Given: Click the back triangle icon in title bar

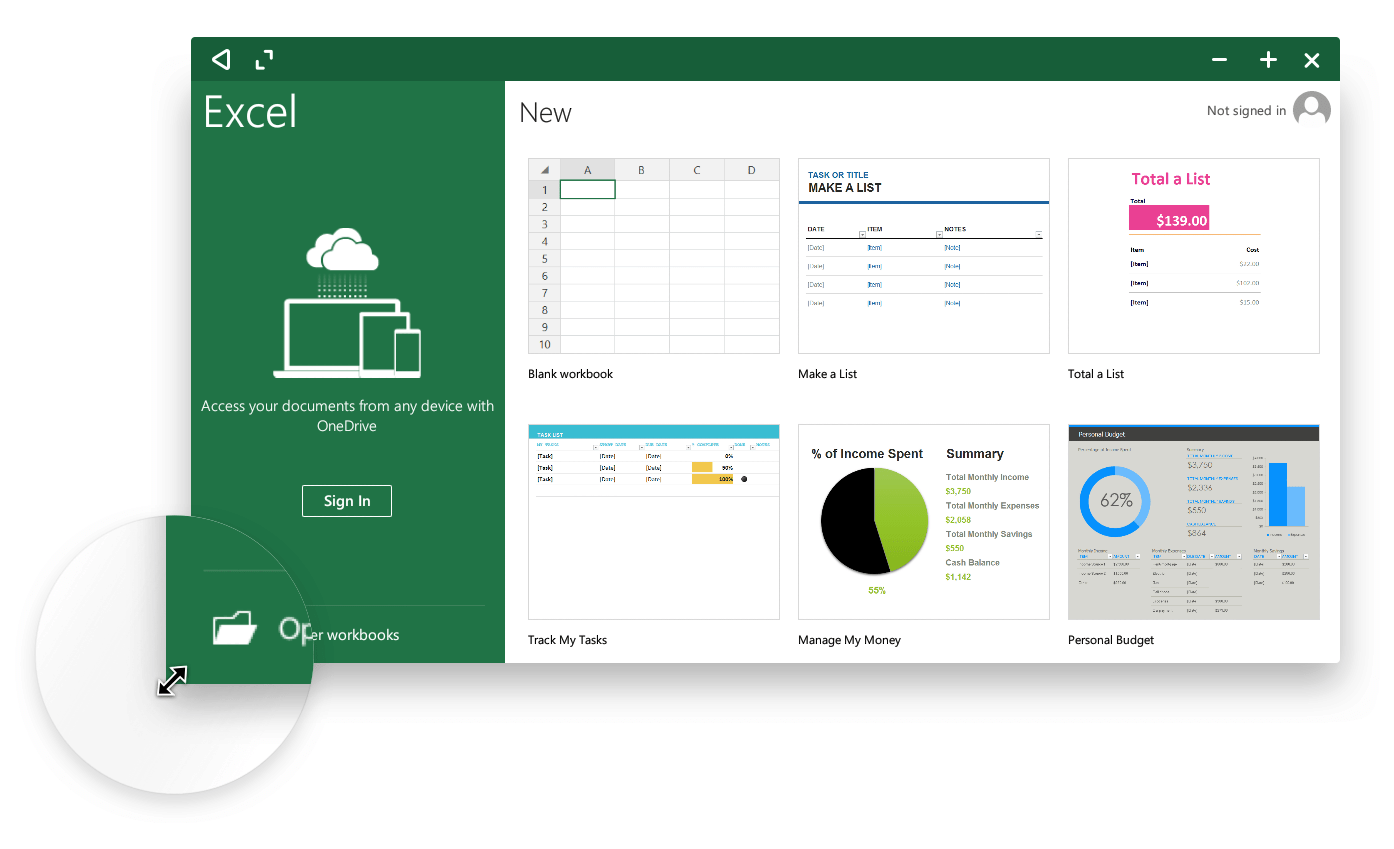Looking at the screenshot, I should pyautogui.click(x=221, y=60).
